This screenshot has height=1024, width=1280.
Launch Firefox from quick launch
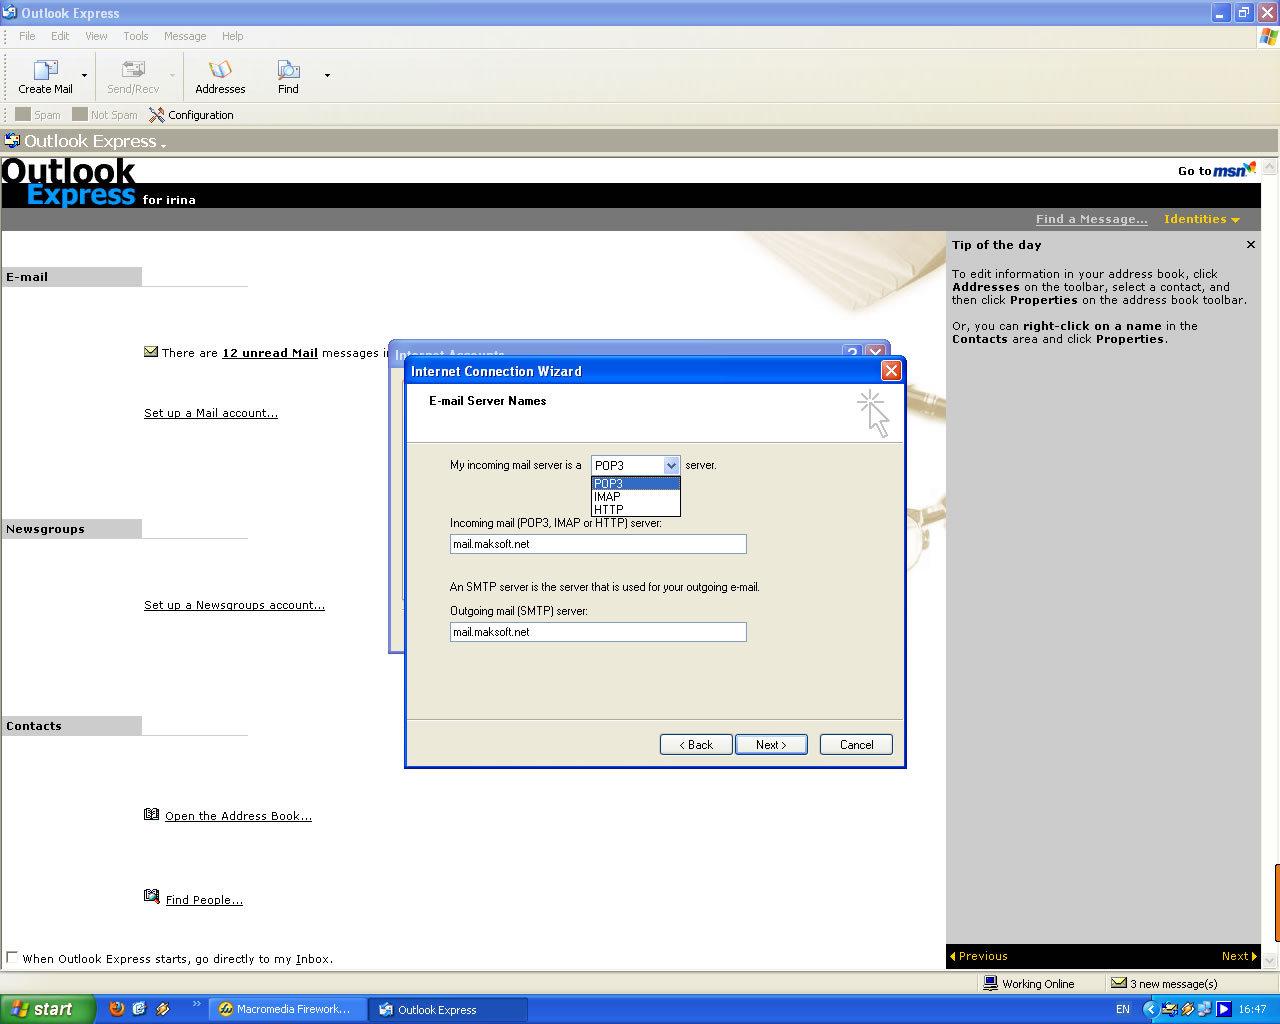point(117,1009)
